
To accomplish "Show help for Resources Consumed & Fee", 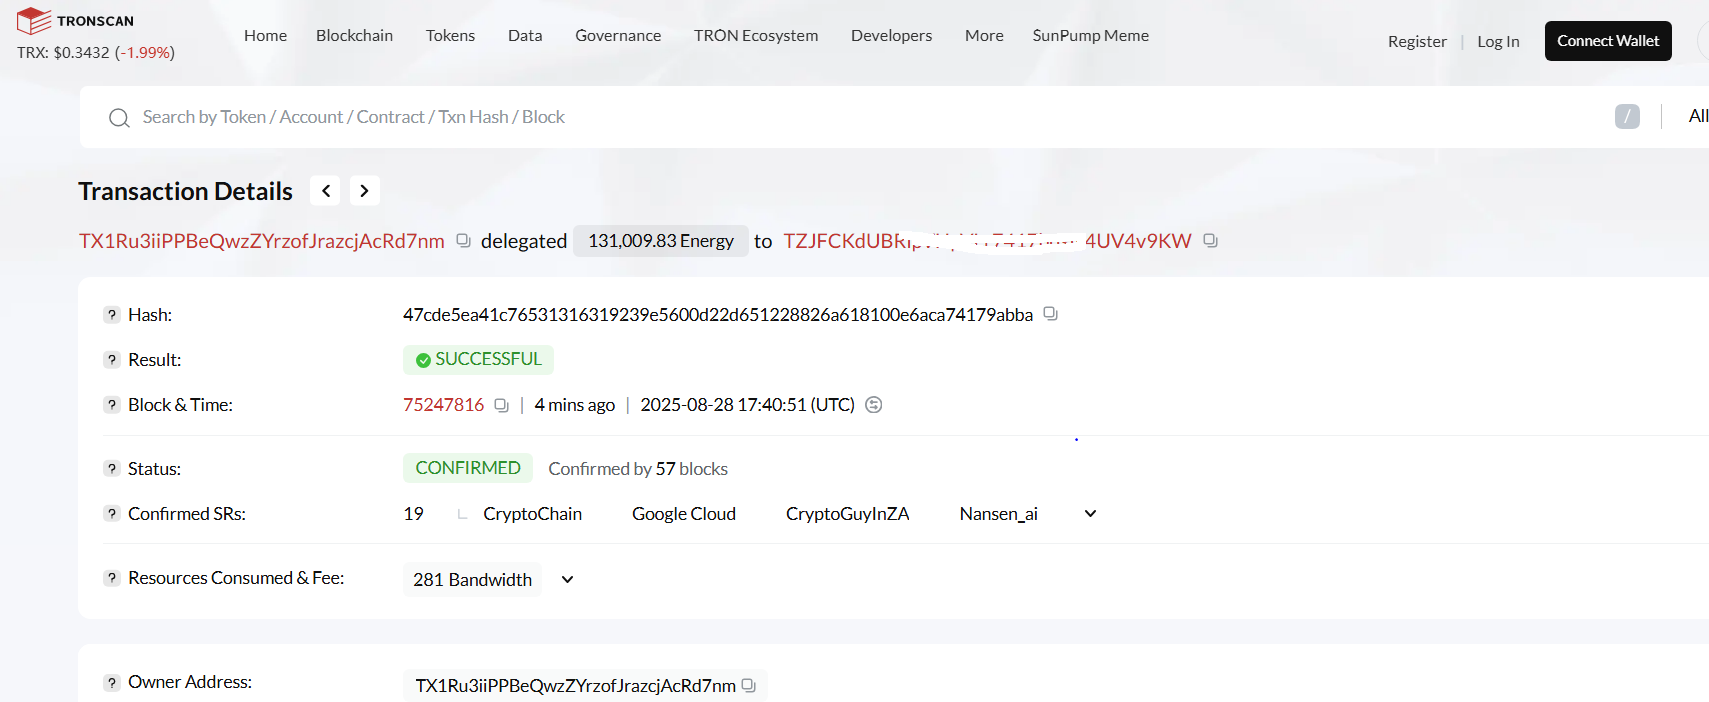I will click(x=112, y=578).
